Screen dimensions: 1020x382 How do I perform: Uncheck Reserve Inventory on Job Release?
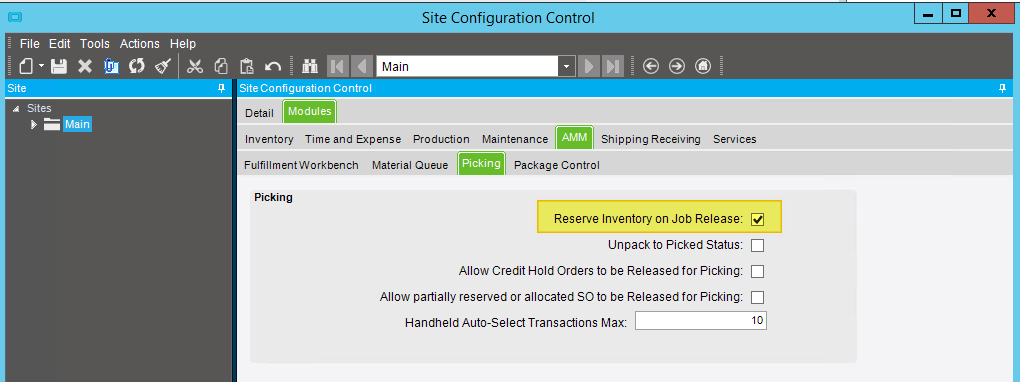pyautogui.click(x=757, y=219)
